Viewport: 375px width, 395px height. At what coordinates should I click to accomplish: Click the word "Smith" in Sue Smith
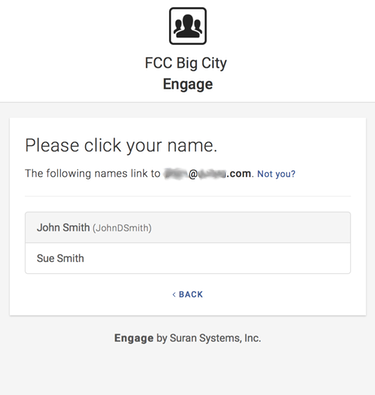click(x=70, y=258)
